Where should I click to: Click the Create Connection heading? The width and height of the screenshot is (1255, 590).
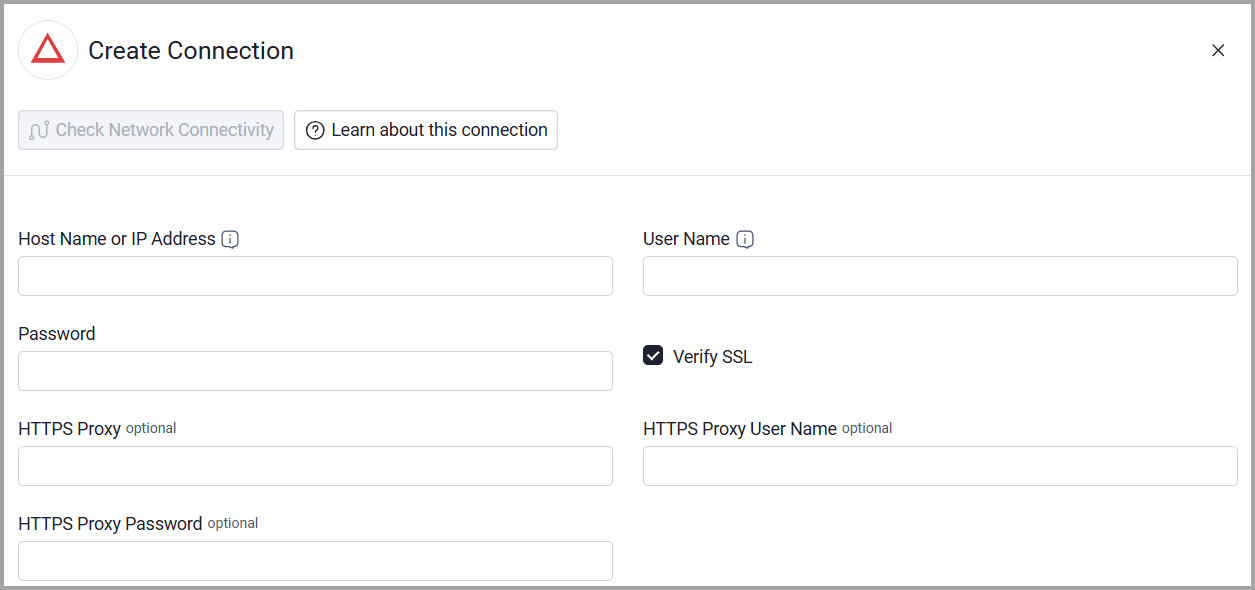click(191, 51)
